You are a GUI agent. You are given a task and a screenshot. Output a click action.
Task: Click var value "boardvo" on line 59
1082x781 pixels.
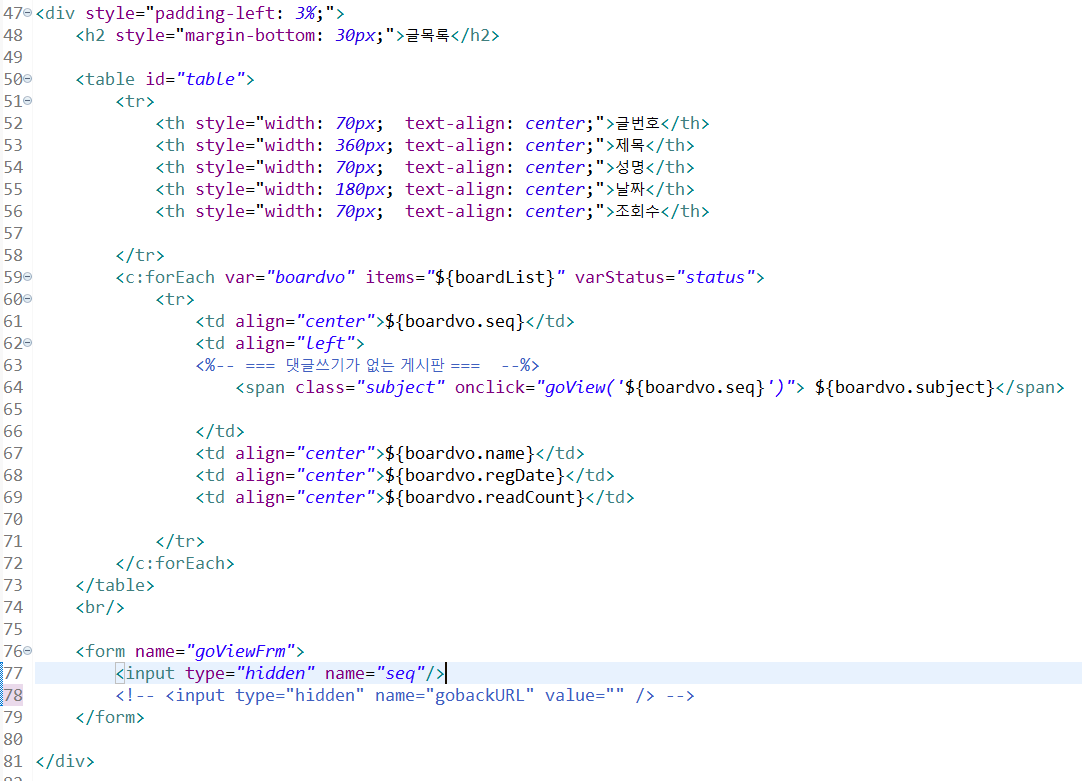coord(311,277)
